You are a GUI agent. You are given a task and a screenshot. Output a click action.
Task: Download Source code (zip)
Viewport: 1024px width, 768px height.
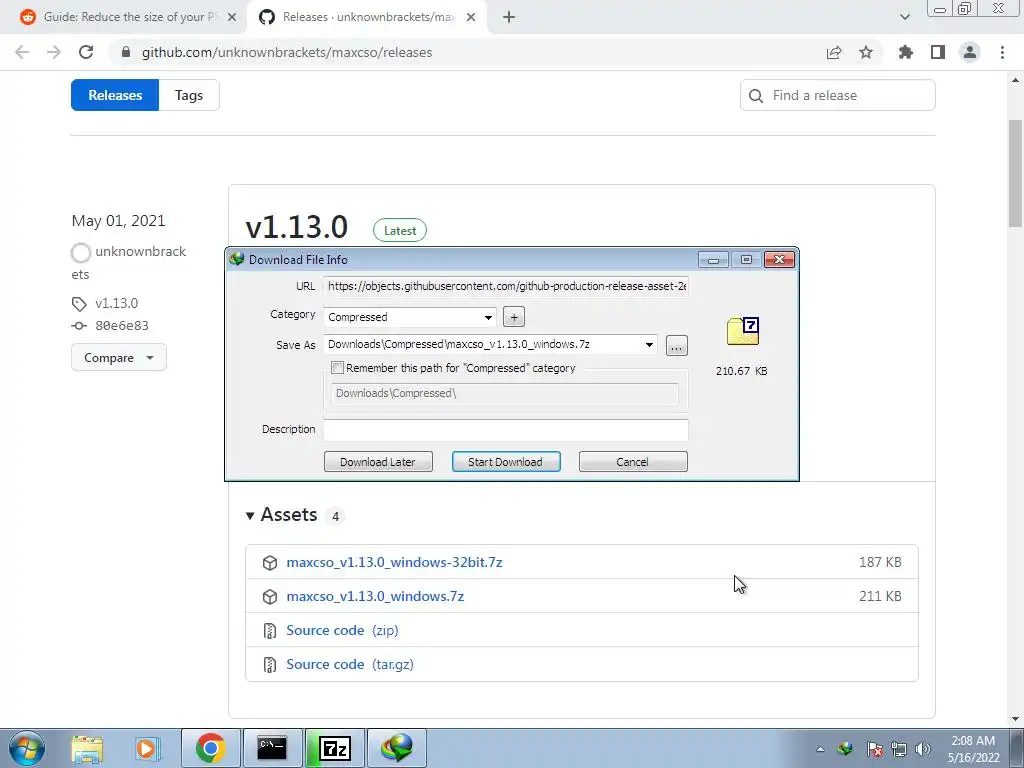(342, 630)
